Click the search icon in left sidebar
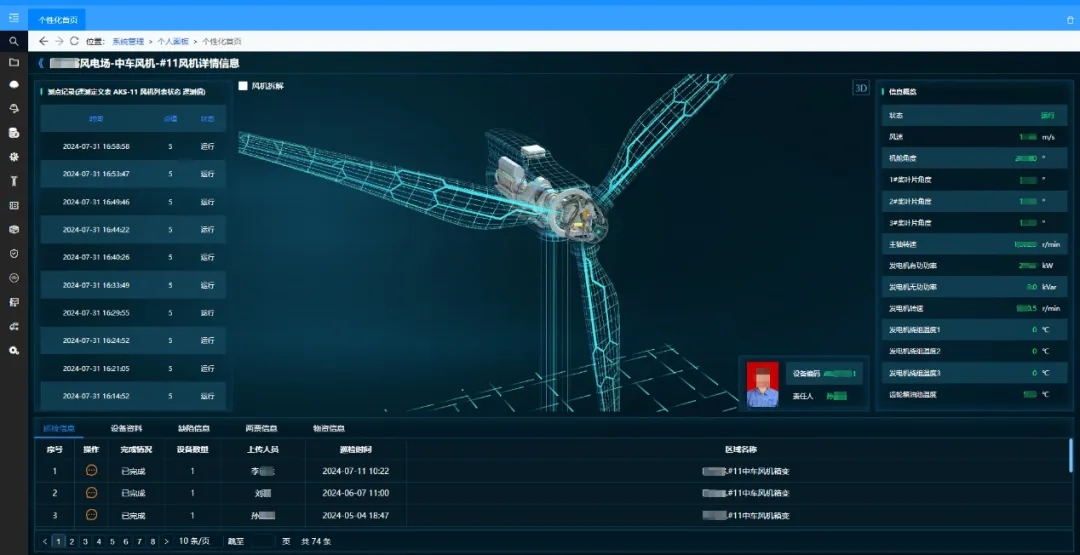Screen dimensions: 1080x555 [x=14, y=42]
